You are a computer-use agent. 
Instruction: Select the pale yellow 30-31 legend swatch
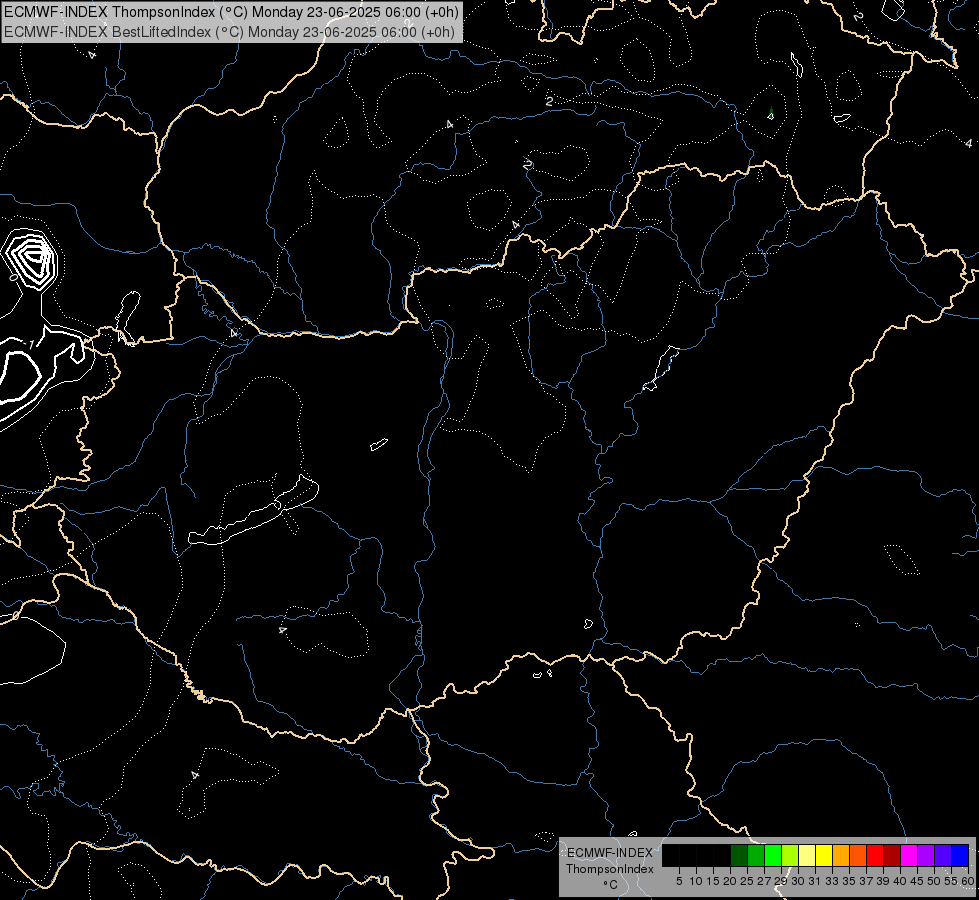(807, 855)
